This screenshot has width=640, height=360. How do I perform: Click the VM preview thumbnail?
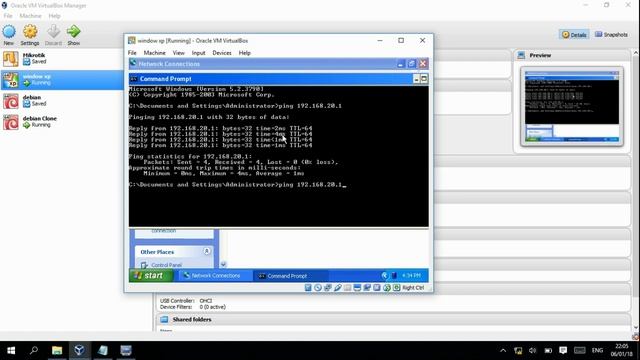coord(572,107)
